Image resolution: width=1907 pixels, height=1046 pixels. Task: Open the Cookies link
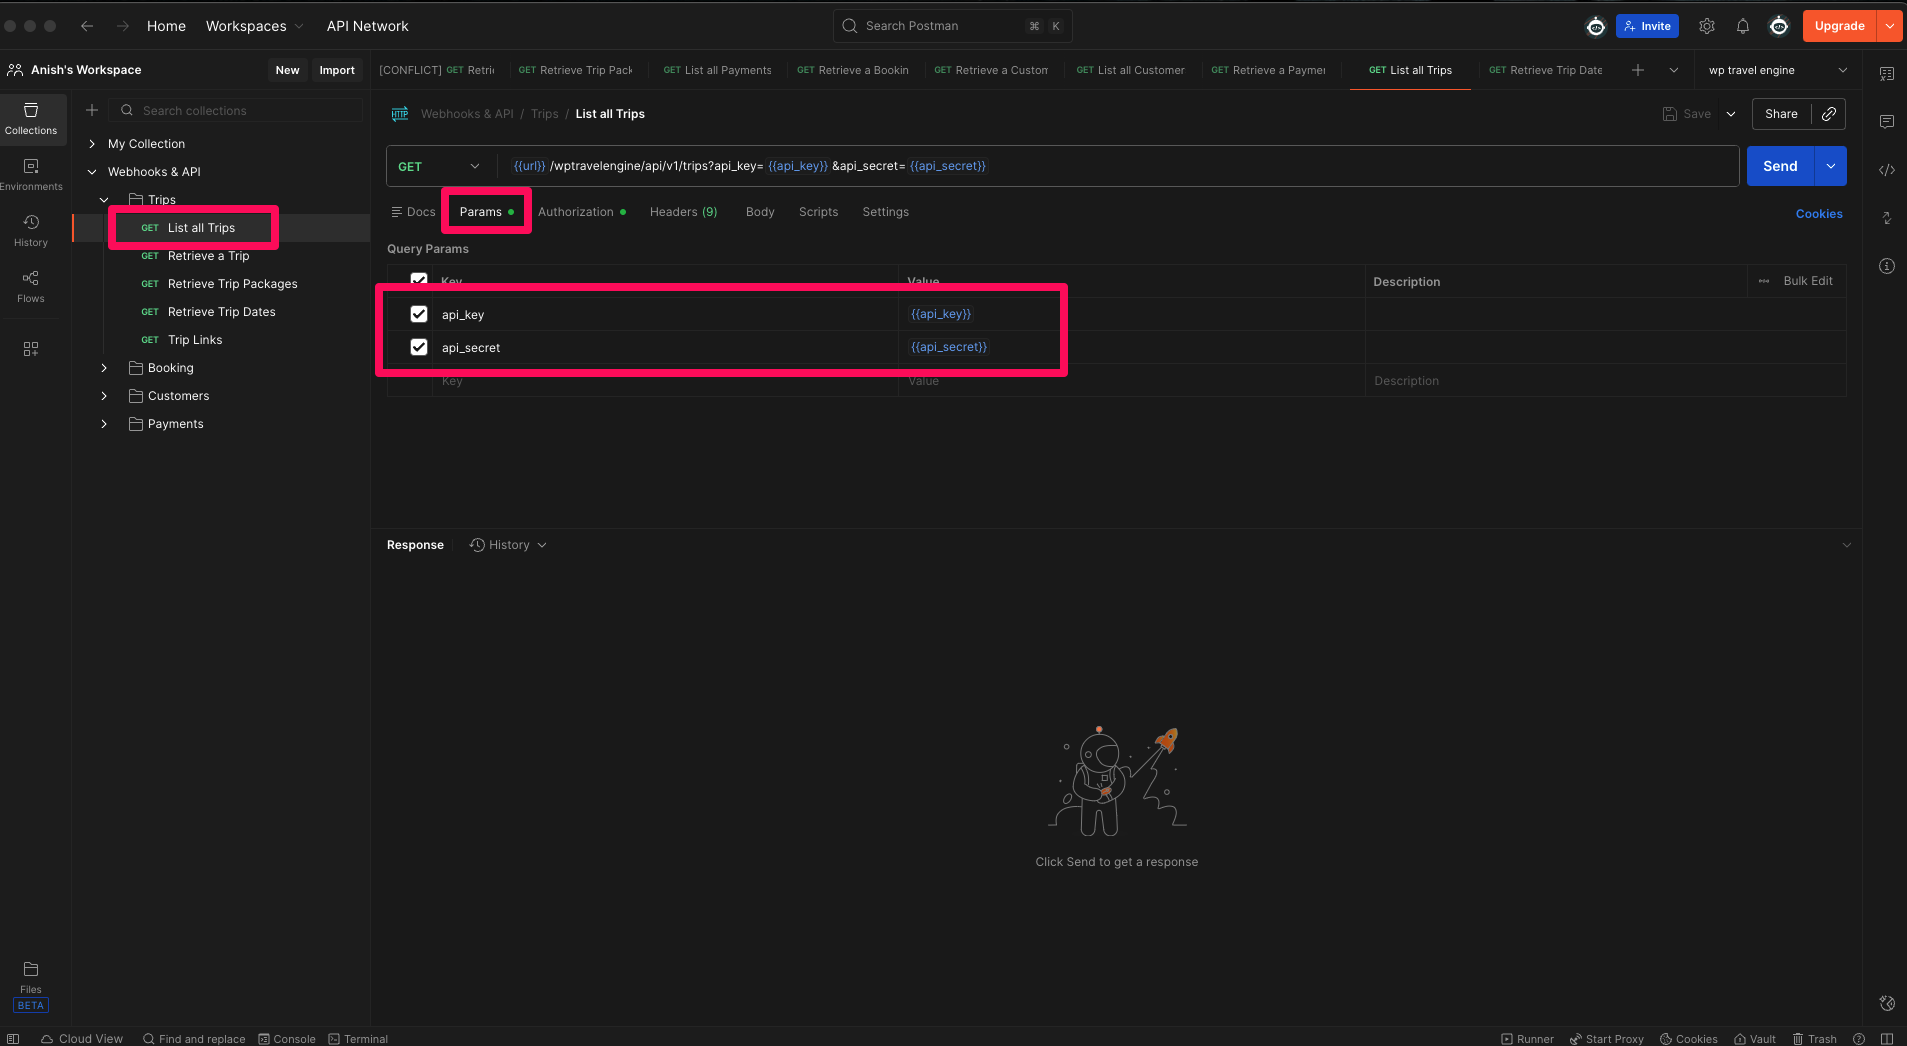1818,214
